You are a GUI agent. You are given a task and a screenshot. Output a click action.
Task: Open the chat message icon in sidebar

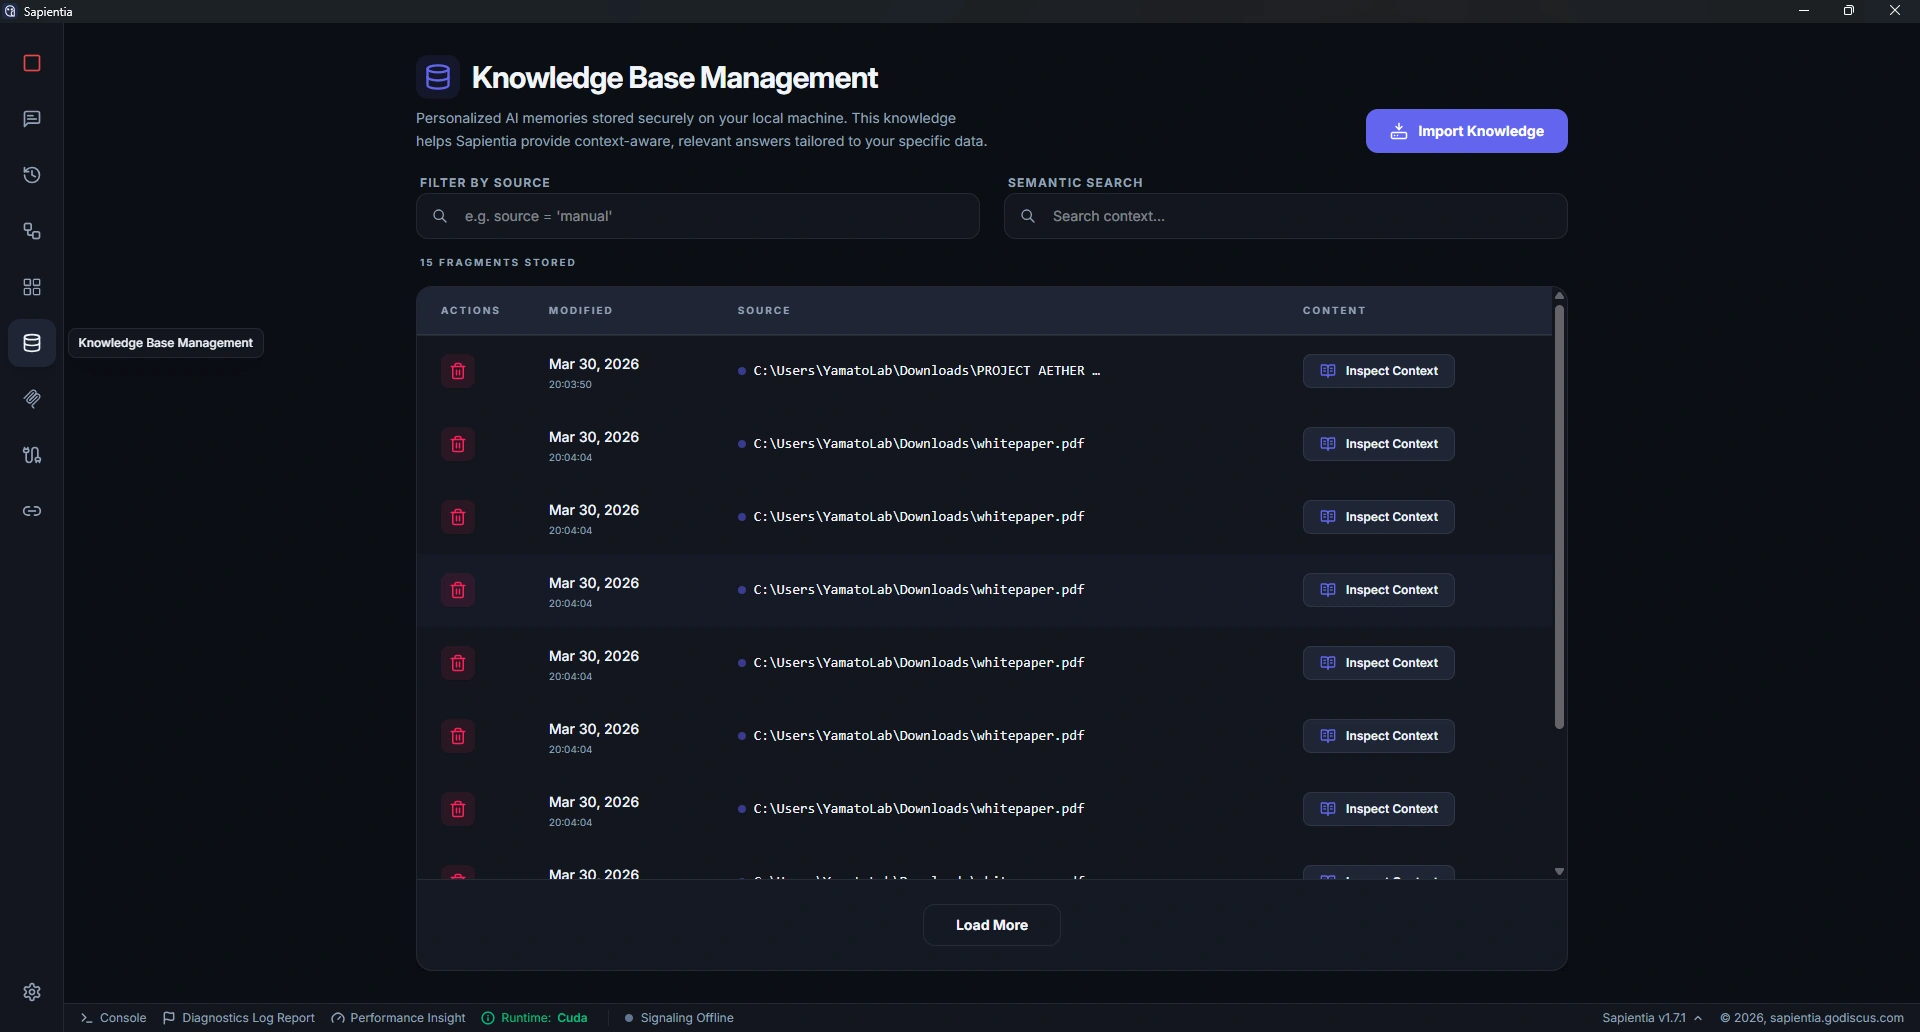pos(32,119)
